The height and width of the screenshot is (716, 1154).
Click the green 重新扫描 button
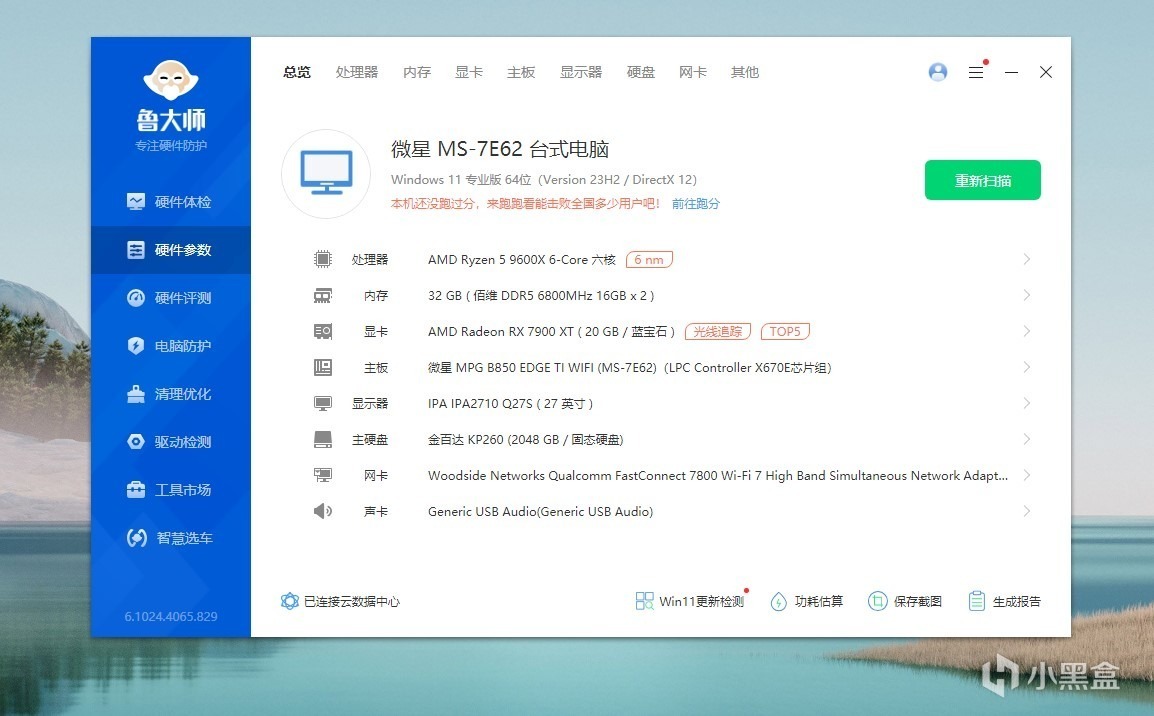[x=983, y=180]
